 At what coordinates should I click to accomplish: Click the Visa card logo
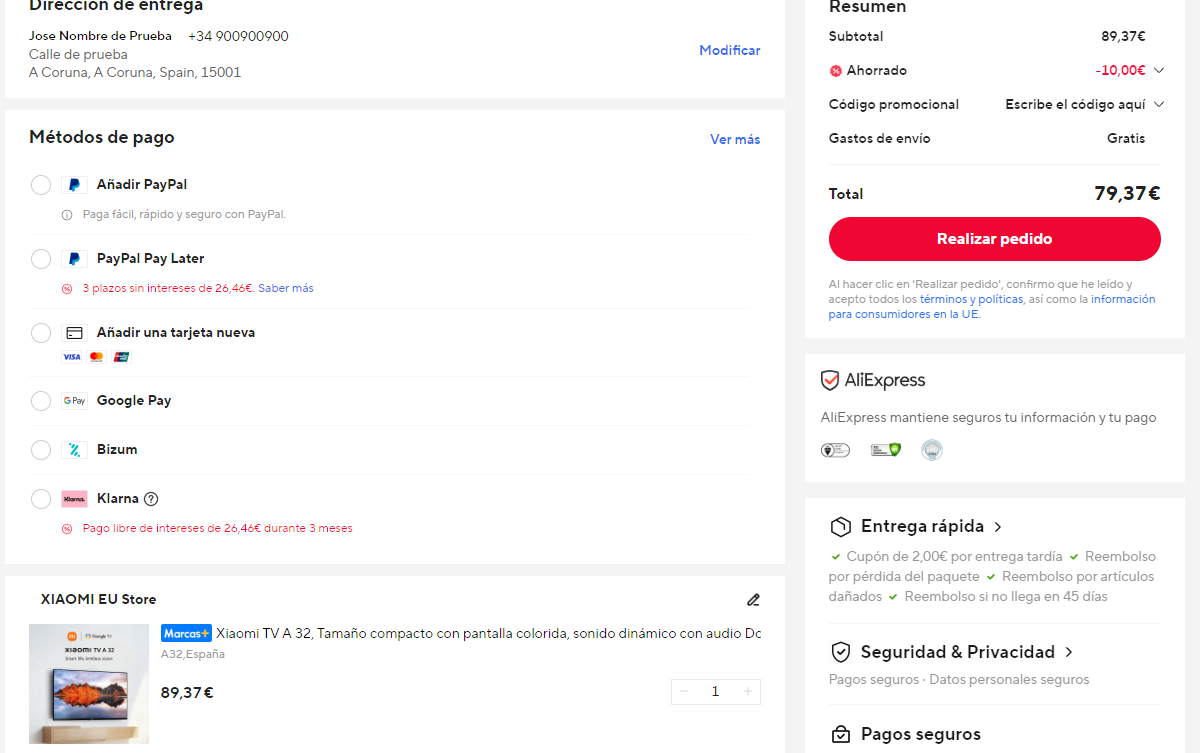tap(72, 357)
